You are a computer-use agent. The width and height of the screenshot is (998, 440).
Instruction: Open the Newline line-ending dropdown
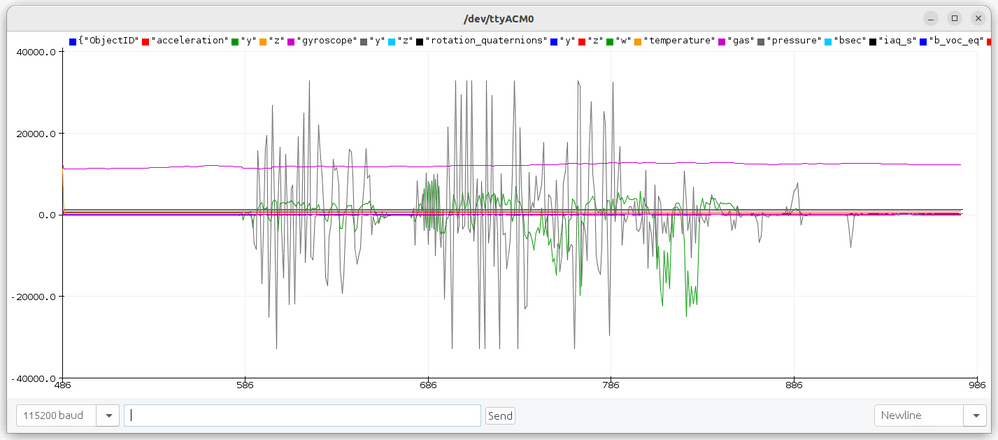[x=930, y=416]
